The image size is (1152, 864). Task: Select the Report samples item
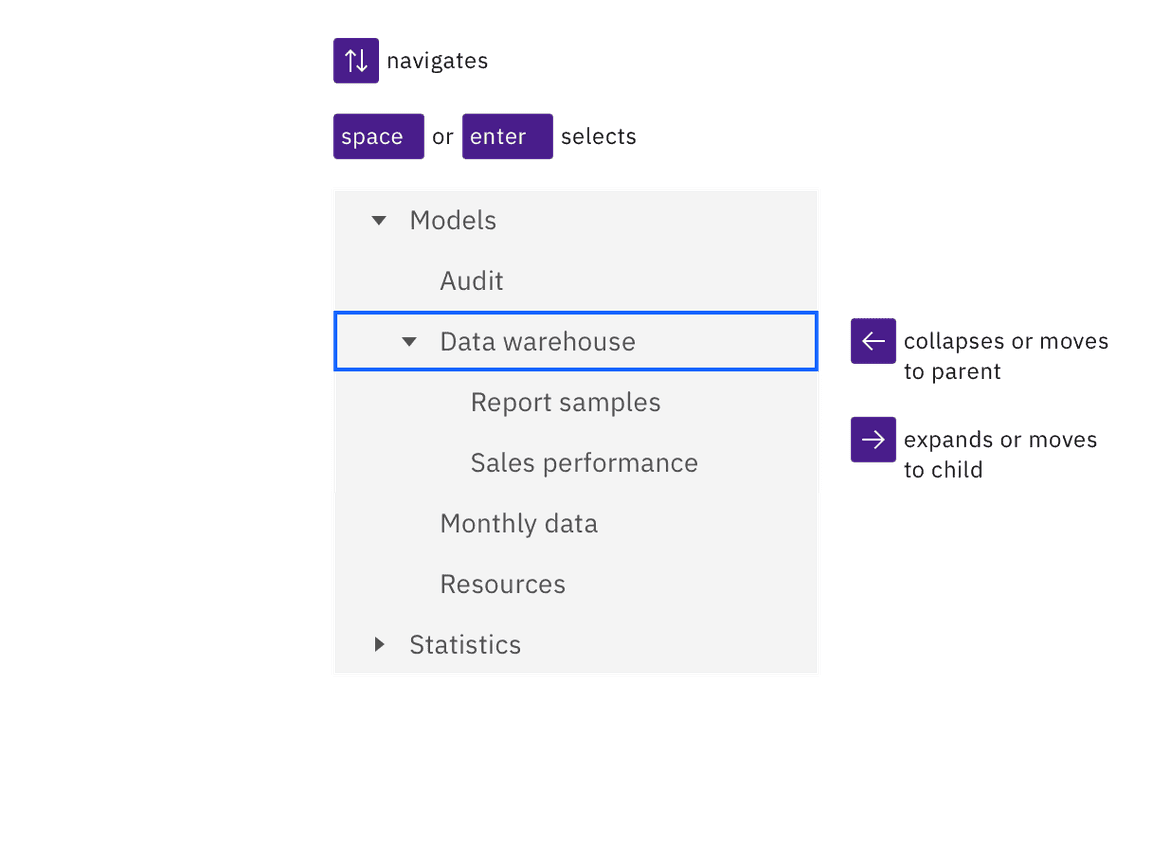point(565,402)
